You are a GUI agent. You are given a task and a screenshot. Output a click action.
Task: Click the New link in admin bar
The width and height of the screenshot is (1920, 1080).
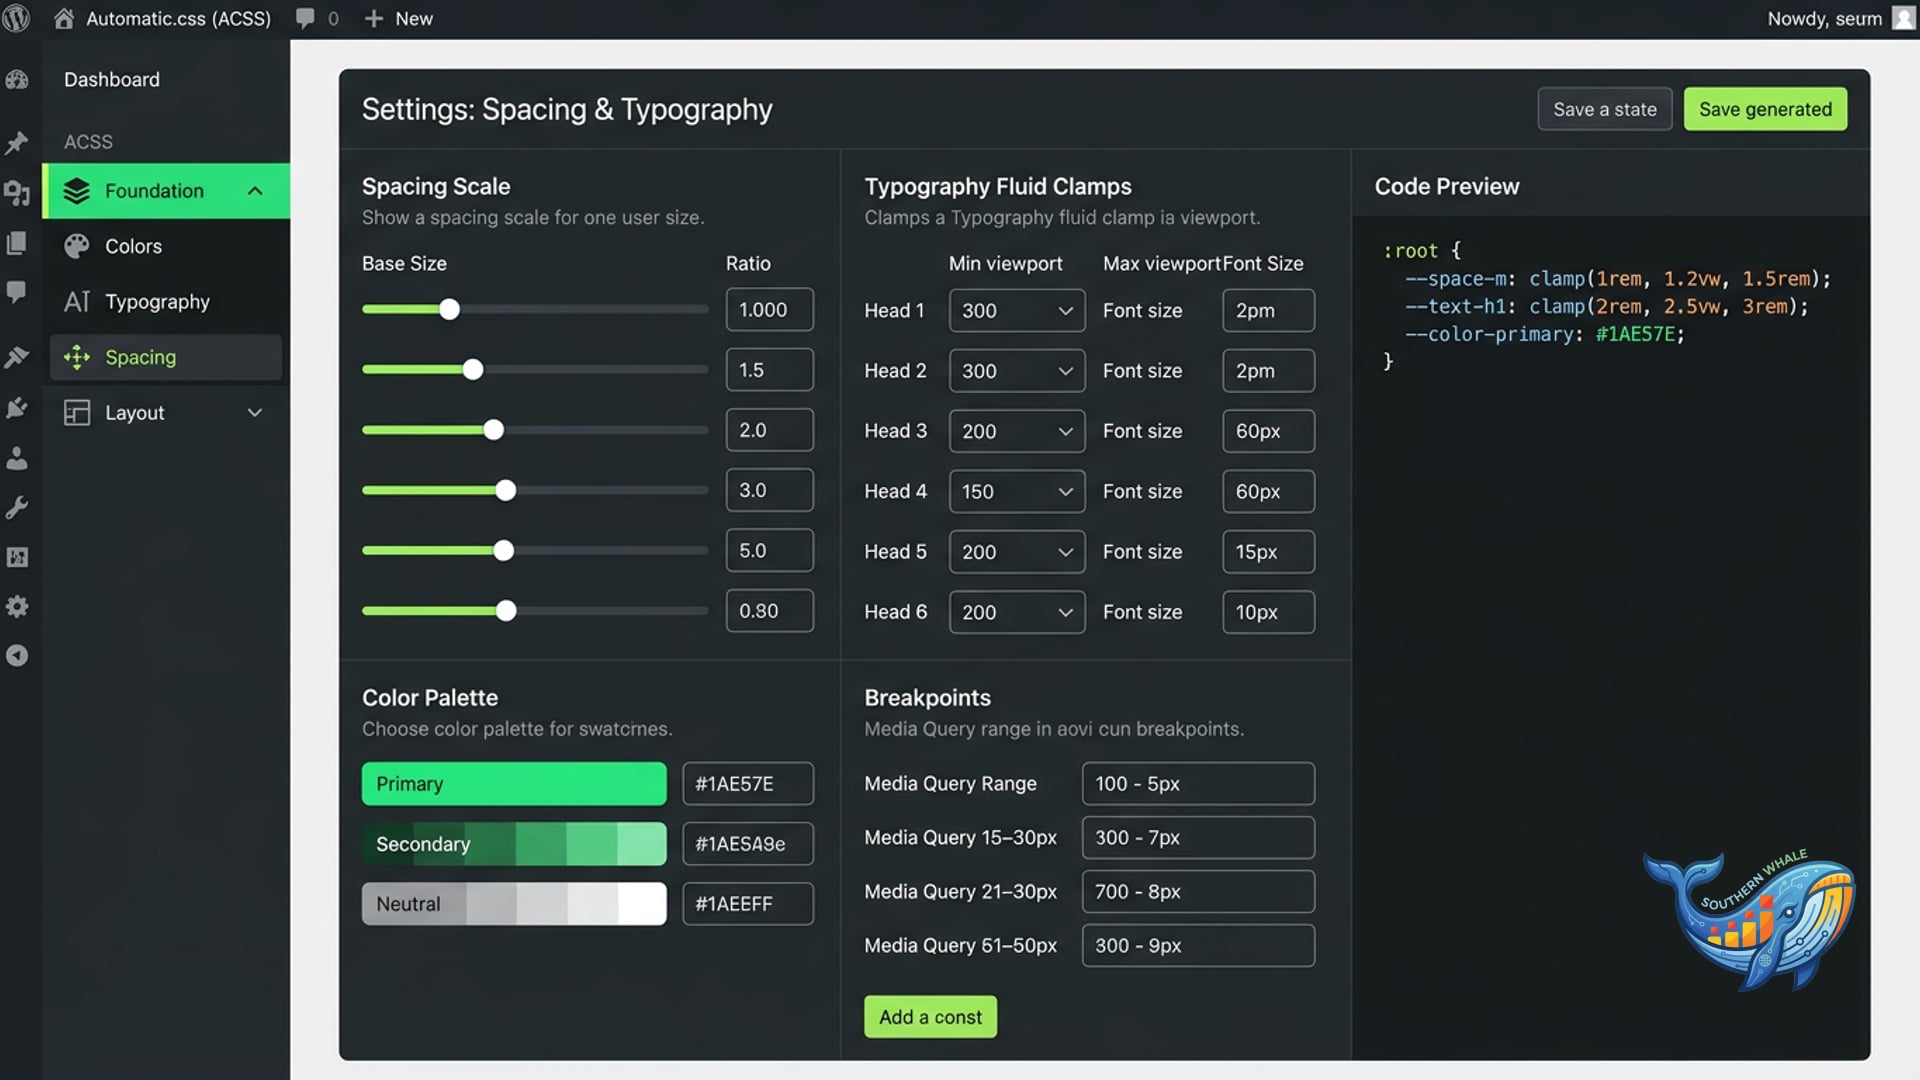tap(414, 18)
